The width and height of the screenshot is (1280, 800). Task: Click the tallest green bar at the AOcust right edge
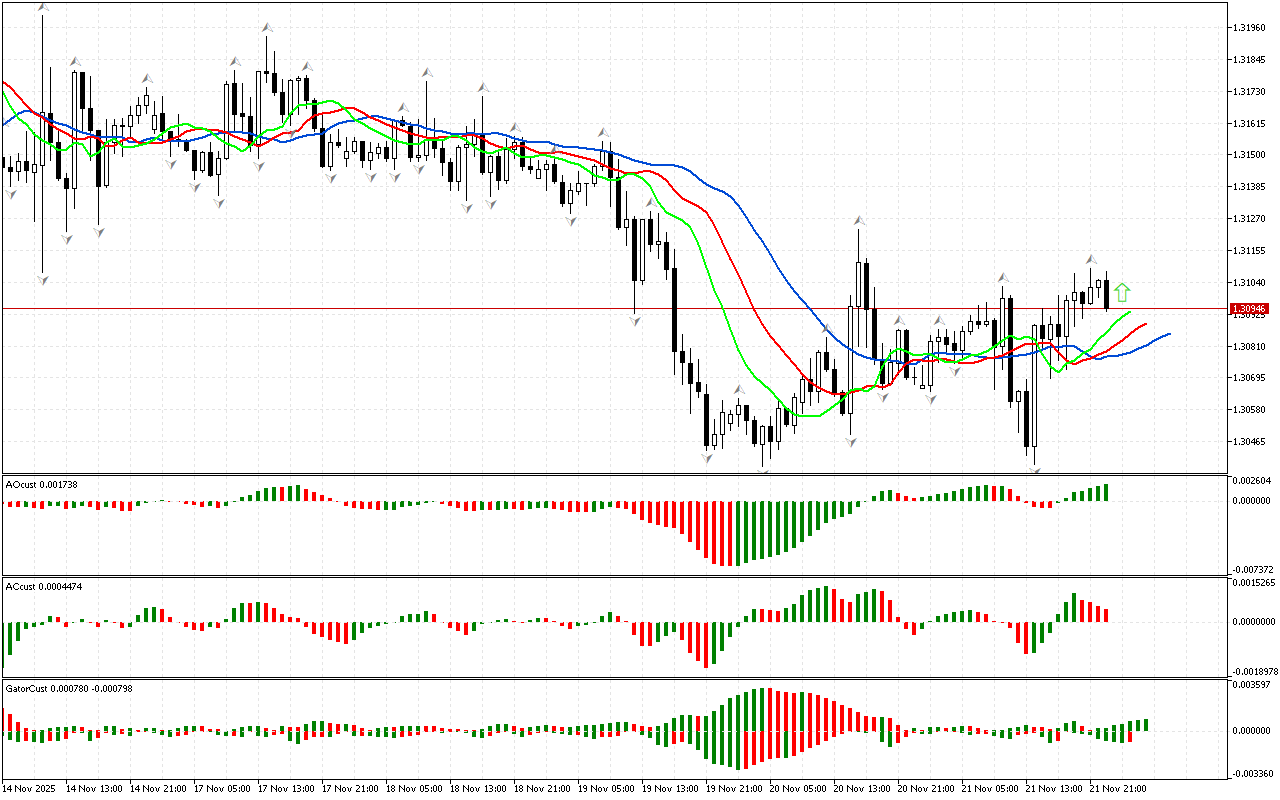[x=1106, y=492]
